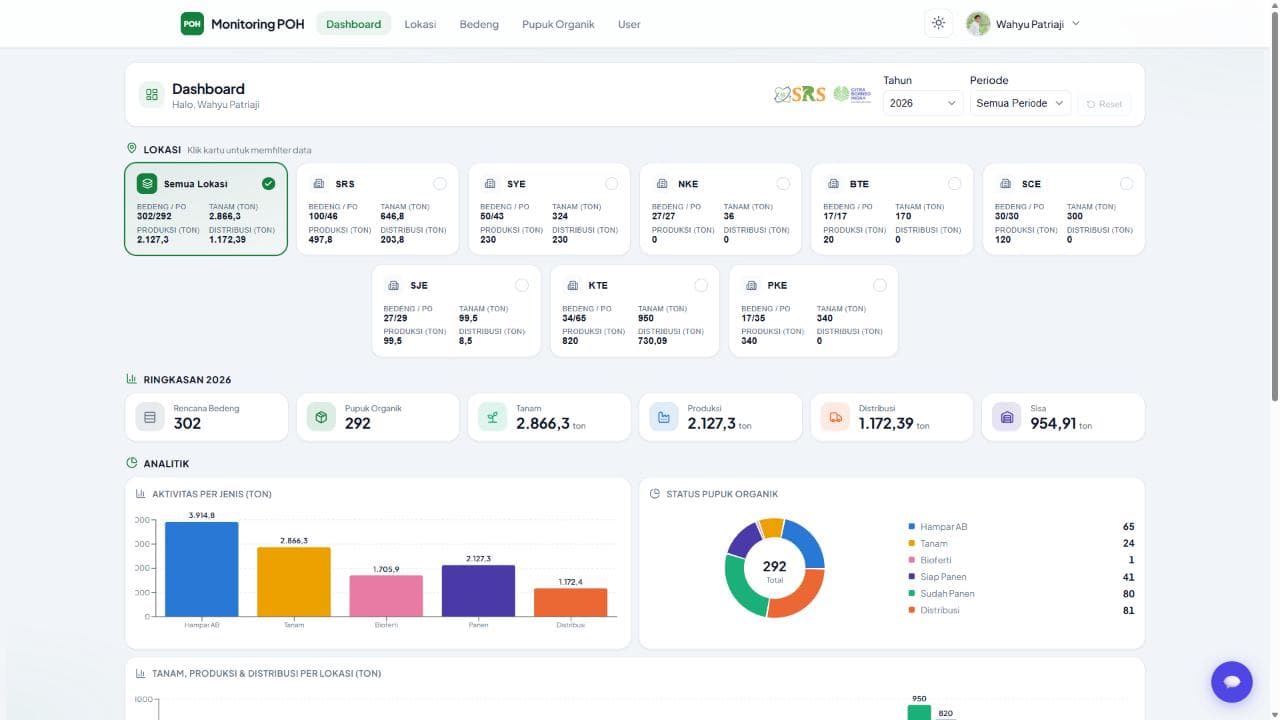Open the Pupuk Organik menu item
Viewport: 1280px width, 720px height.
coord(558,24)
